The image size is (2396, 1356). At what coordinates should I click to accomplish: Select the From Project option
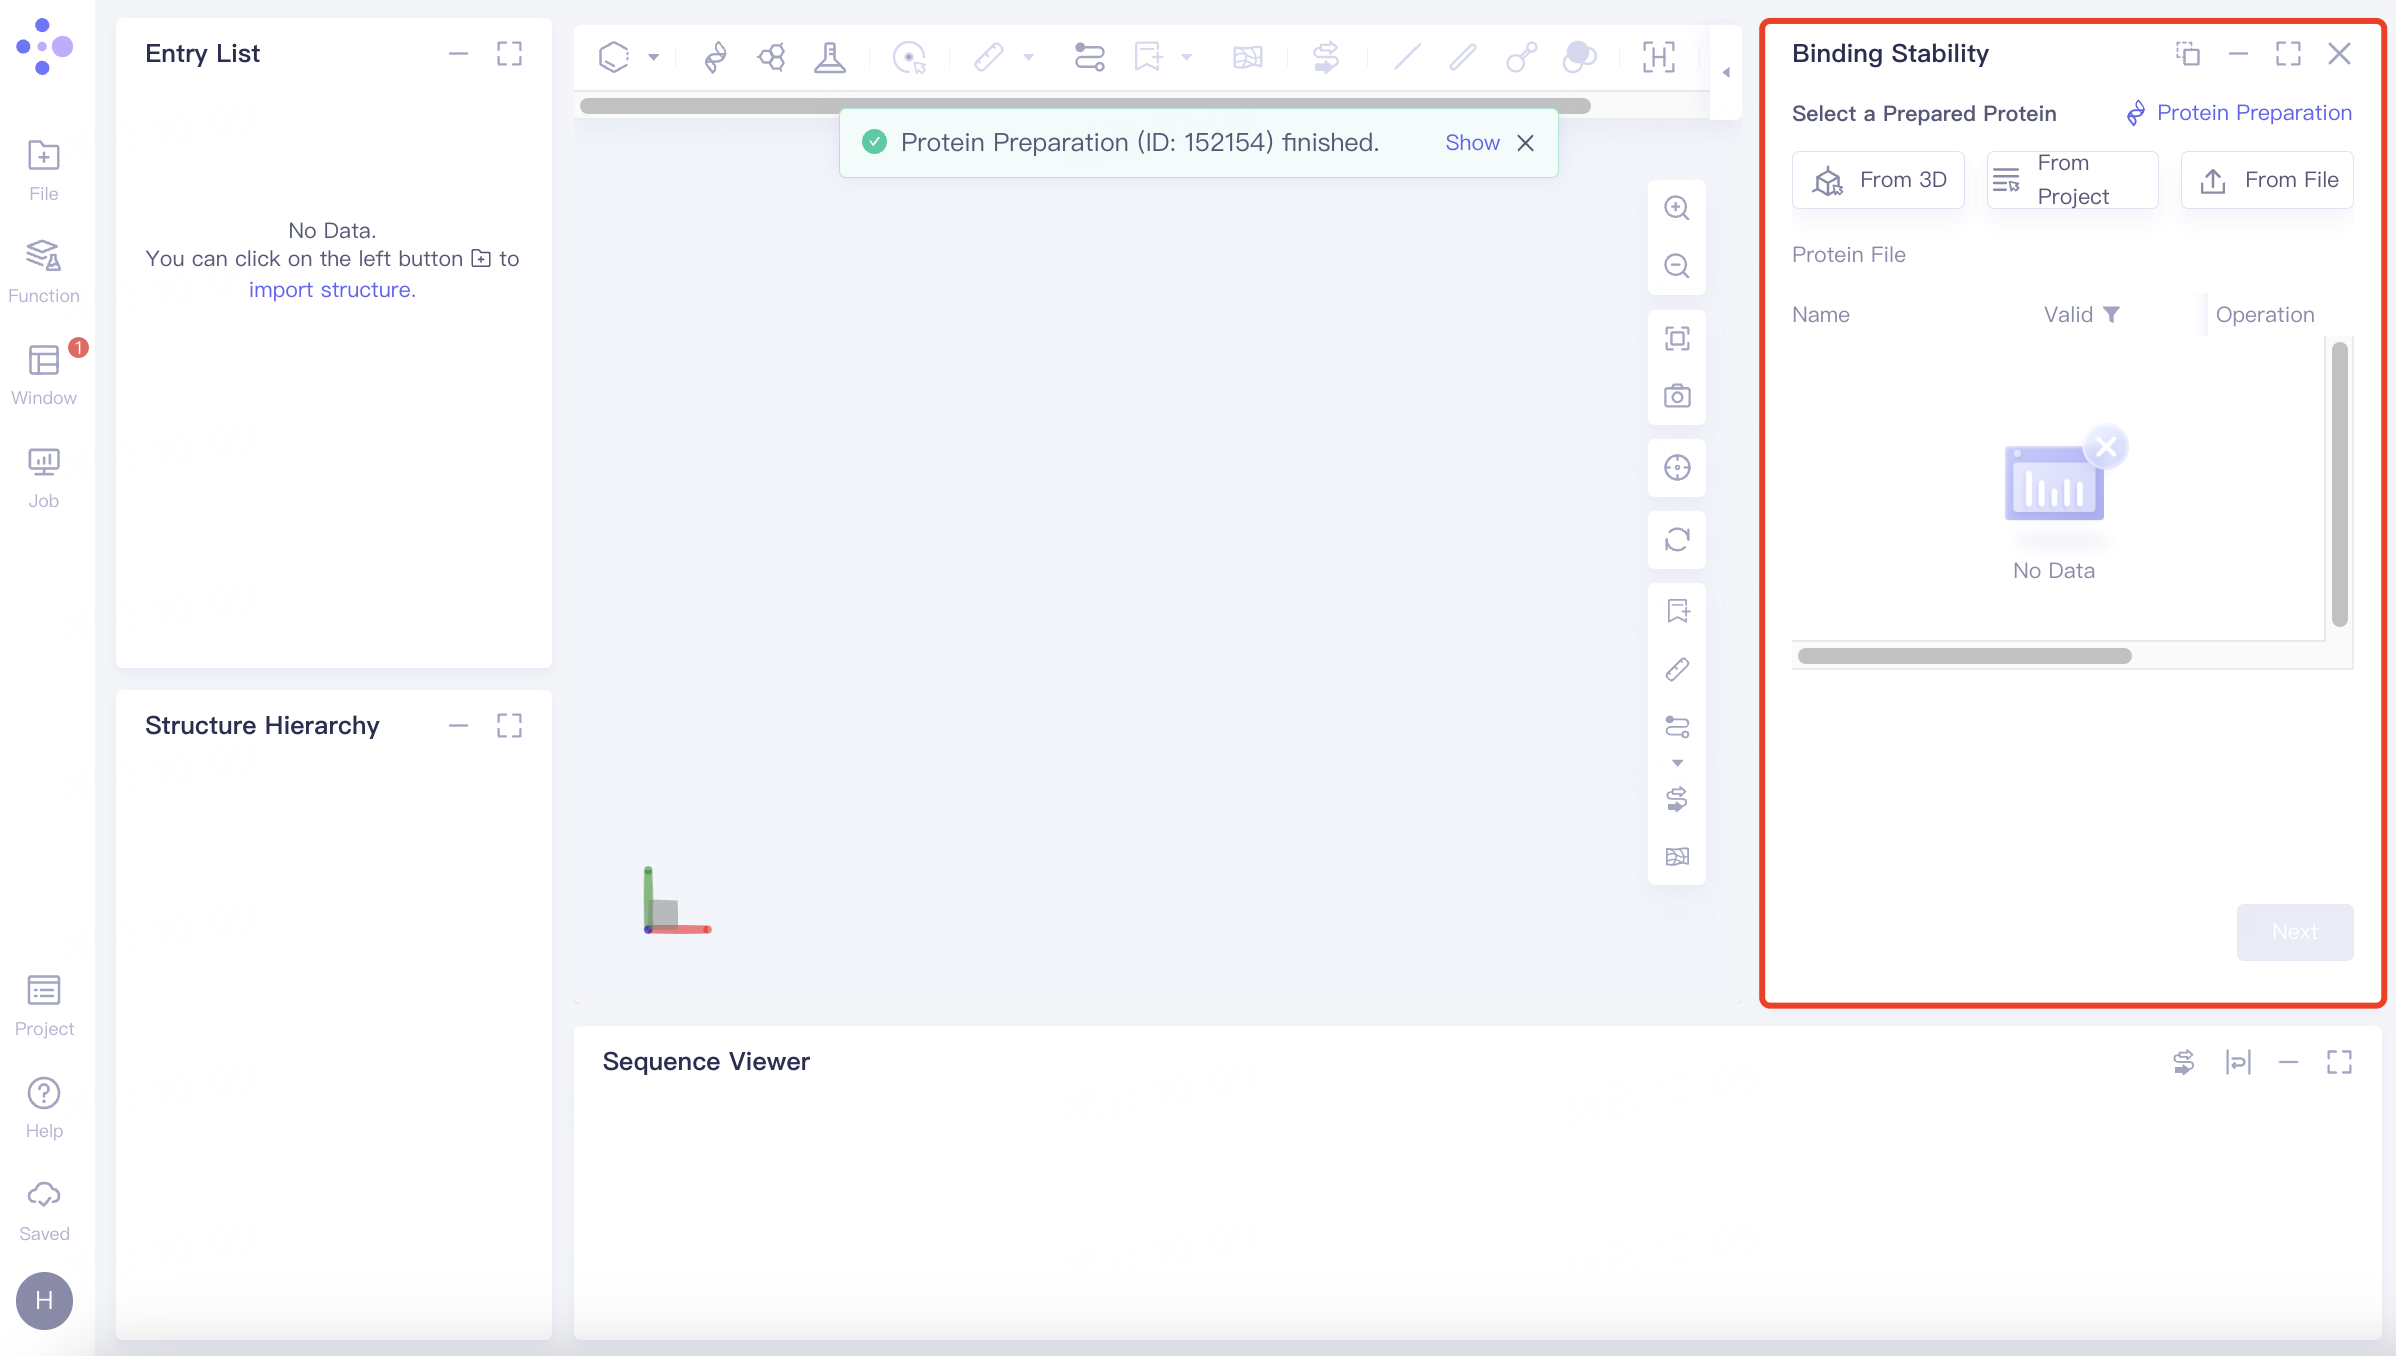pyautogui.click(x=2072, y=180)
